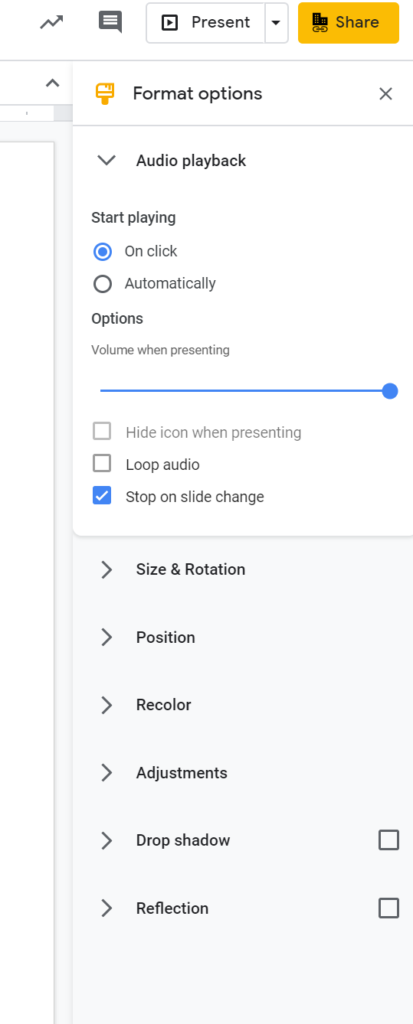Screen dimensions: 413x1024
Task: Close the Format options panel
Action: (386, 94)
